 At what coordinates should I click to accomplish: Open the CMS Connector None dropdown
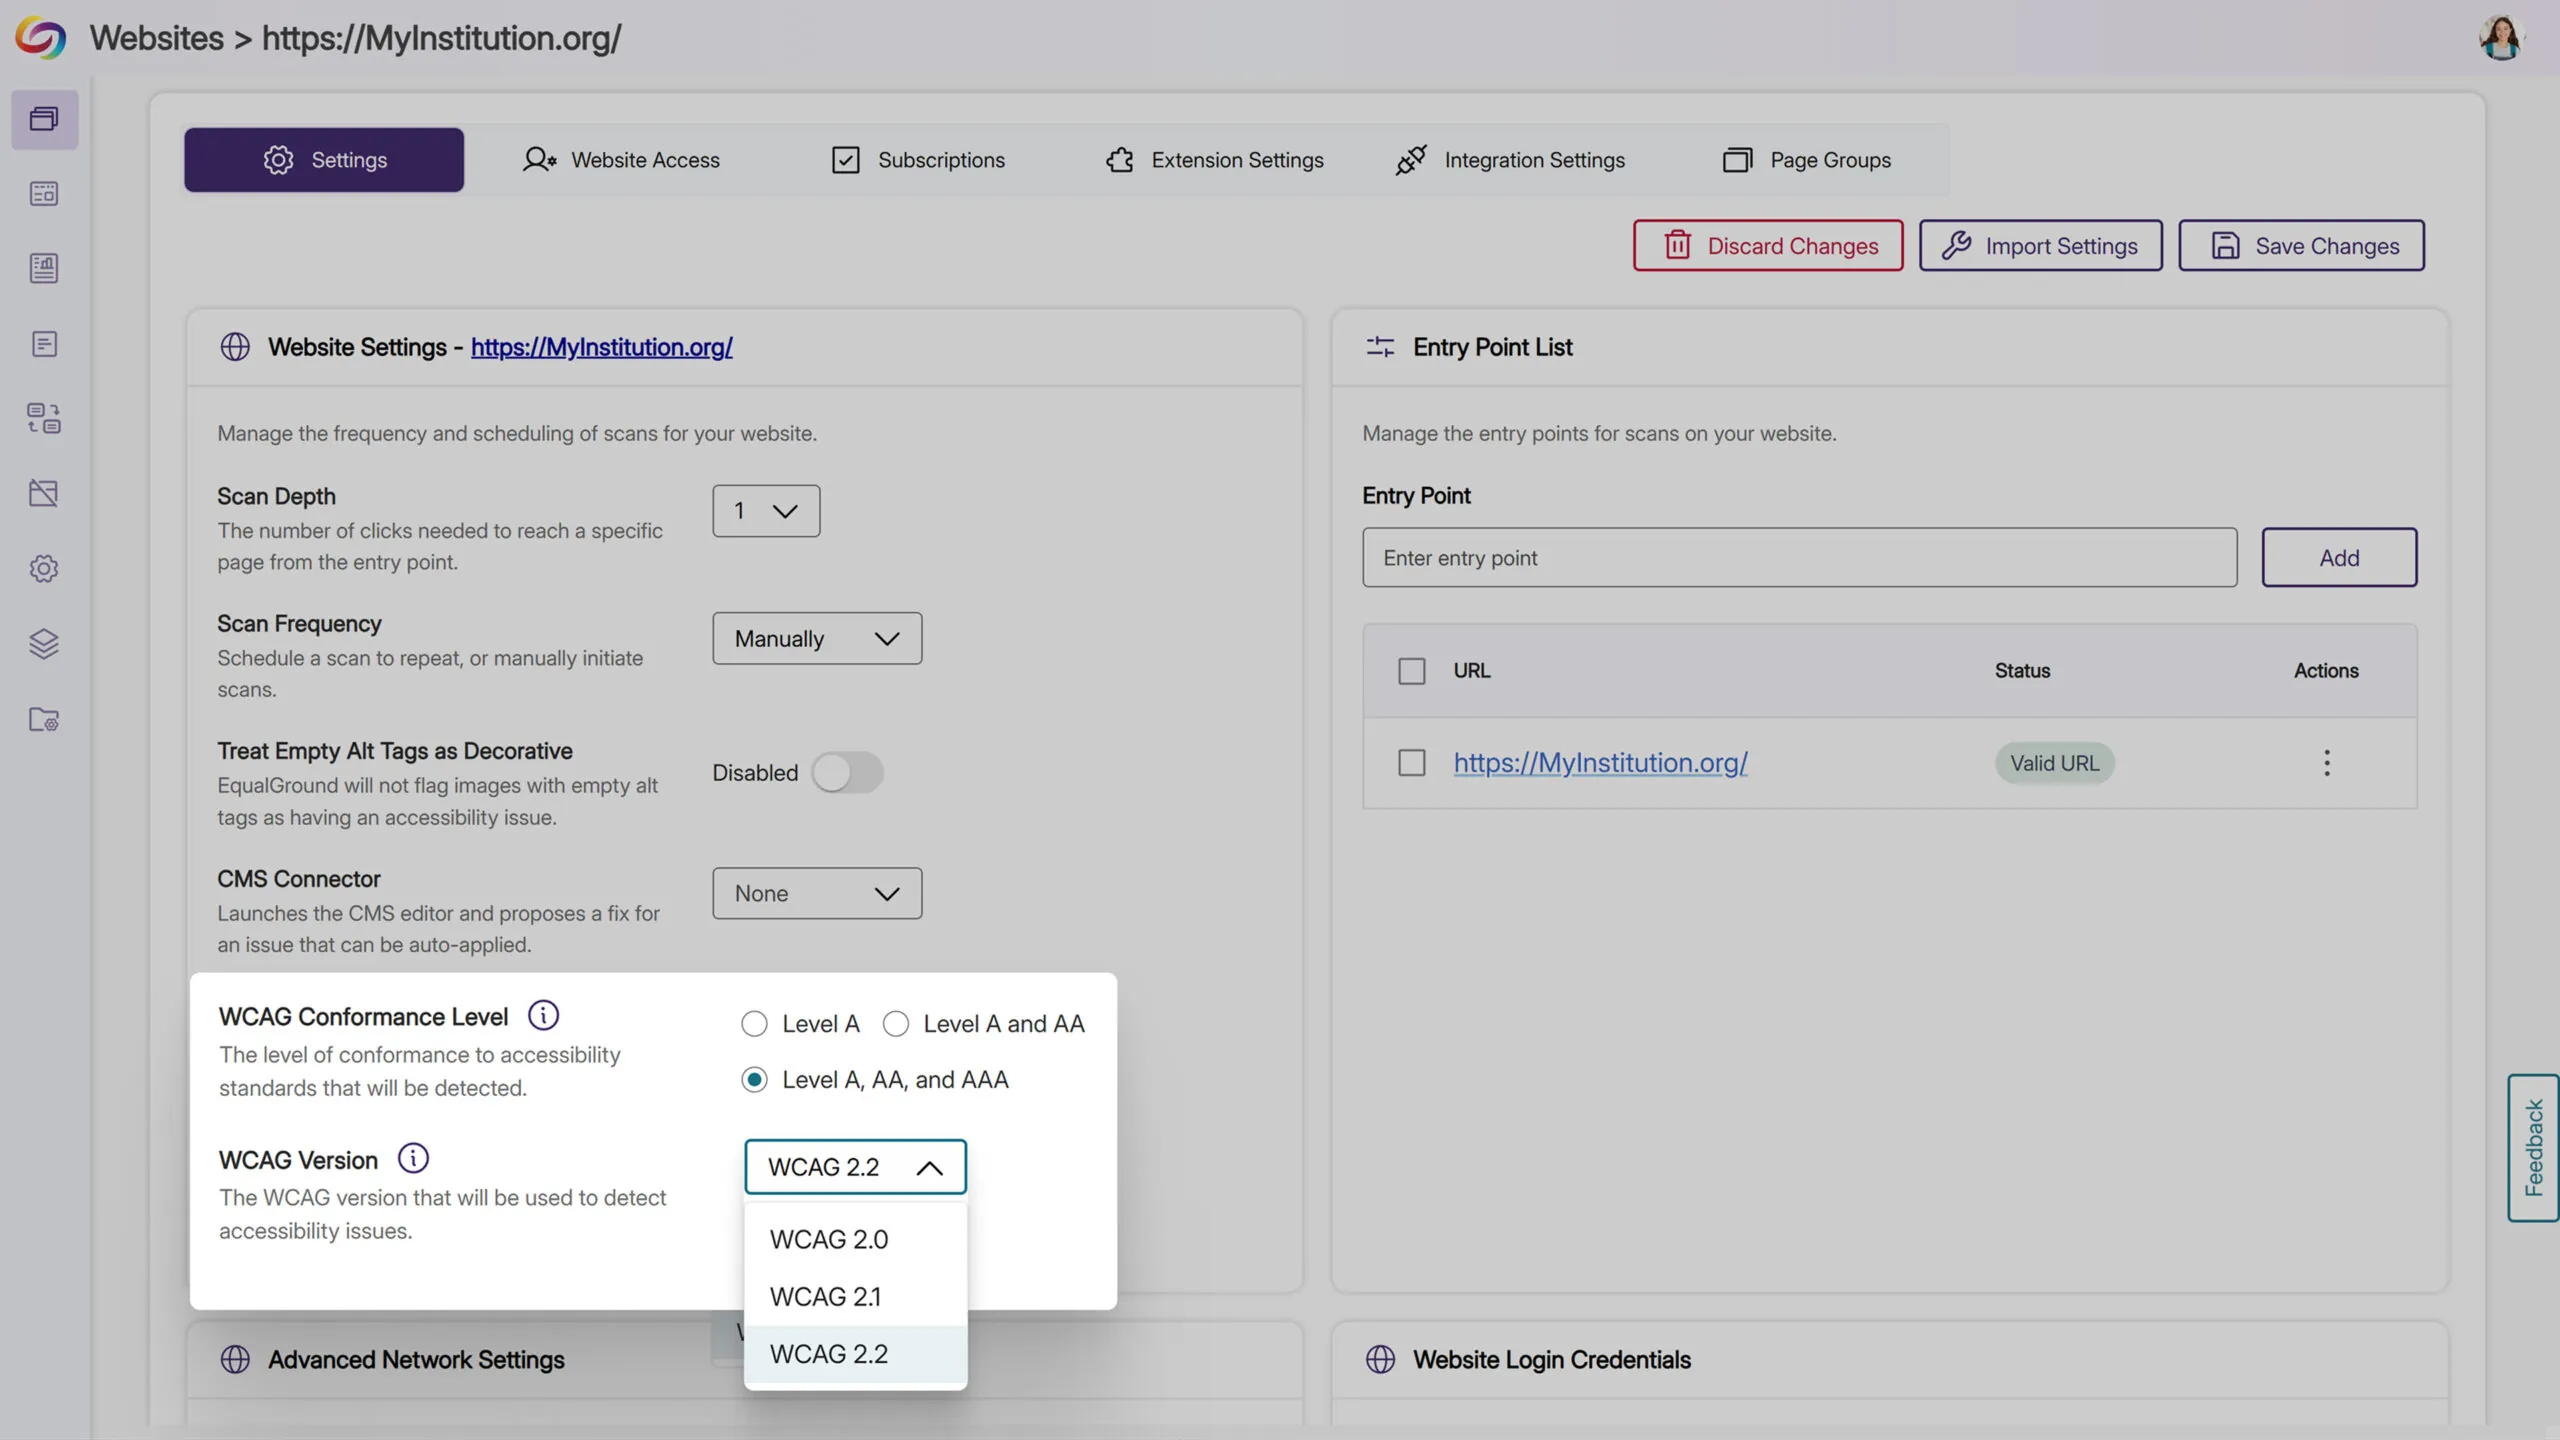[x=816, y=893]
